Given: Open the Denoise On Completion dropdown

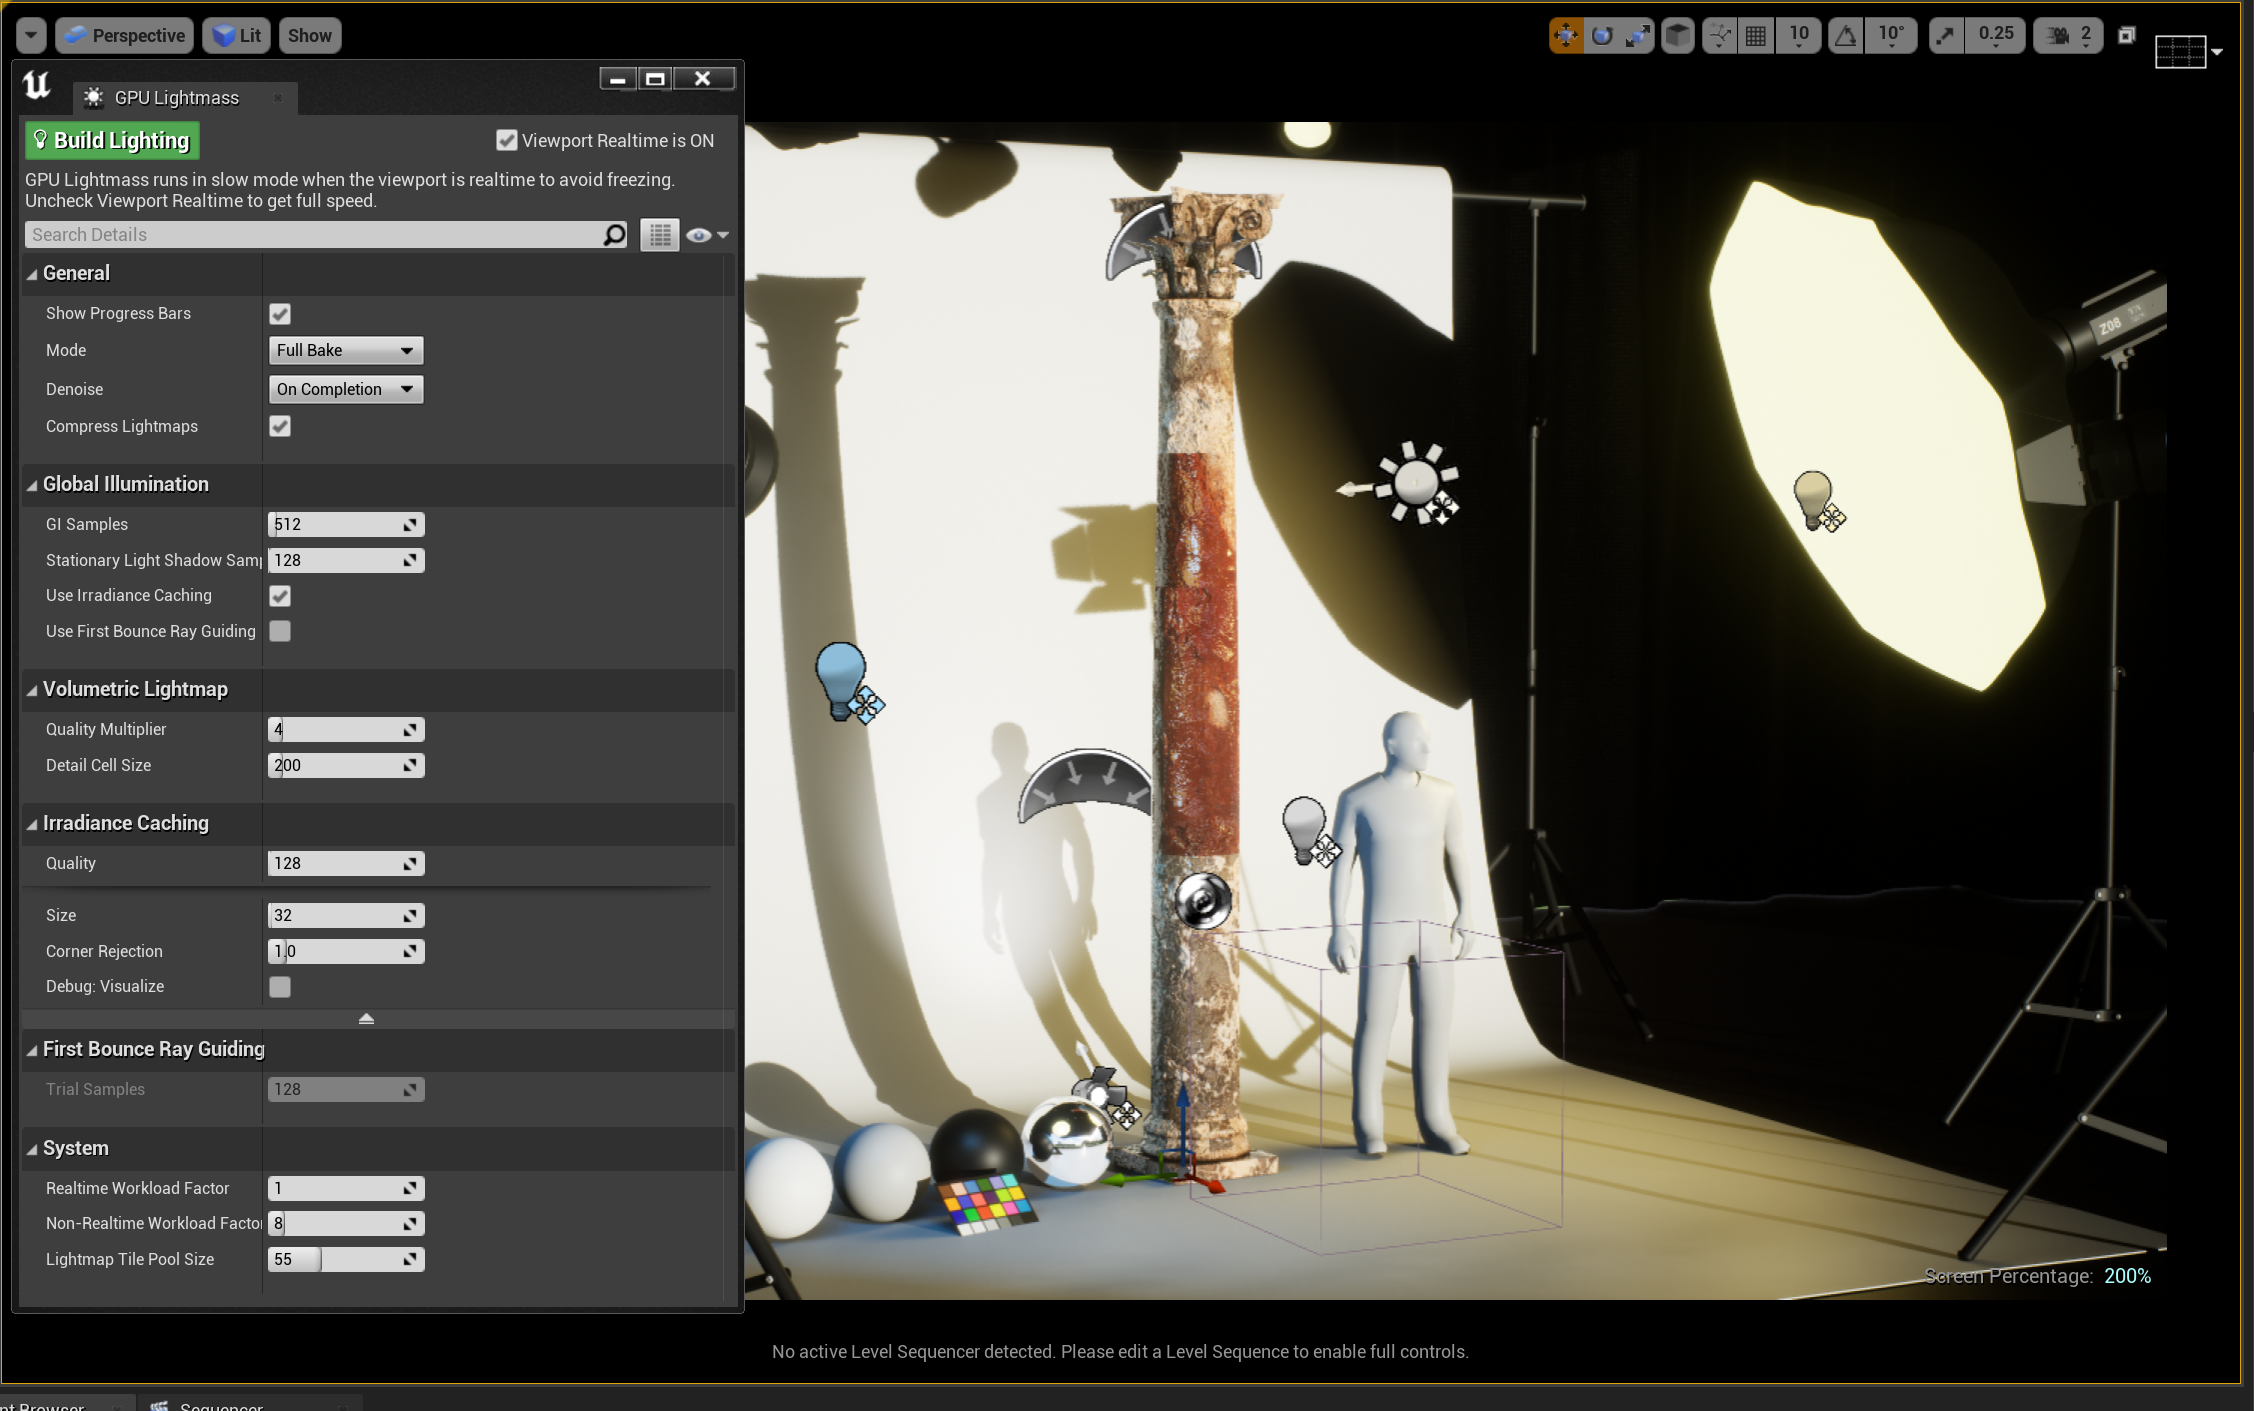Looking at the screenshot, I should tap(345, 389).
